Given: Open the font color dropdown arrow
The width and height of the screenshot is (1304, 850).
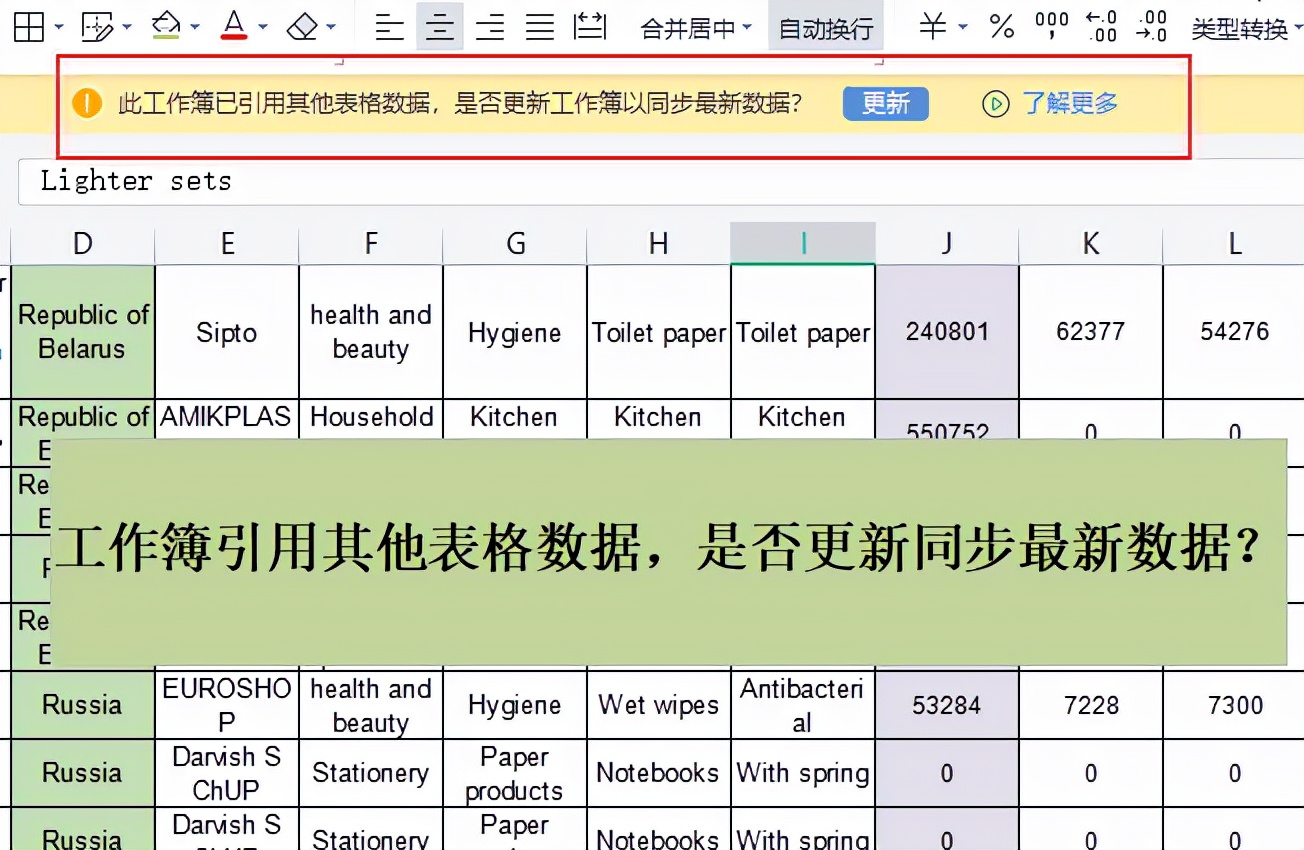Looking at the screenshot, I should [262, 27].
